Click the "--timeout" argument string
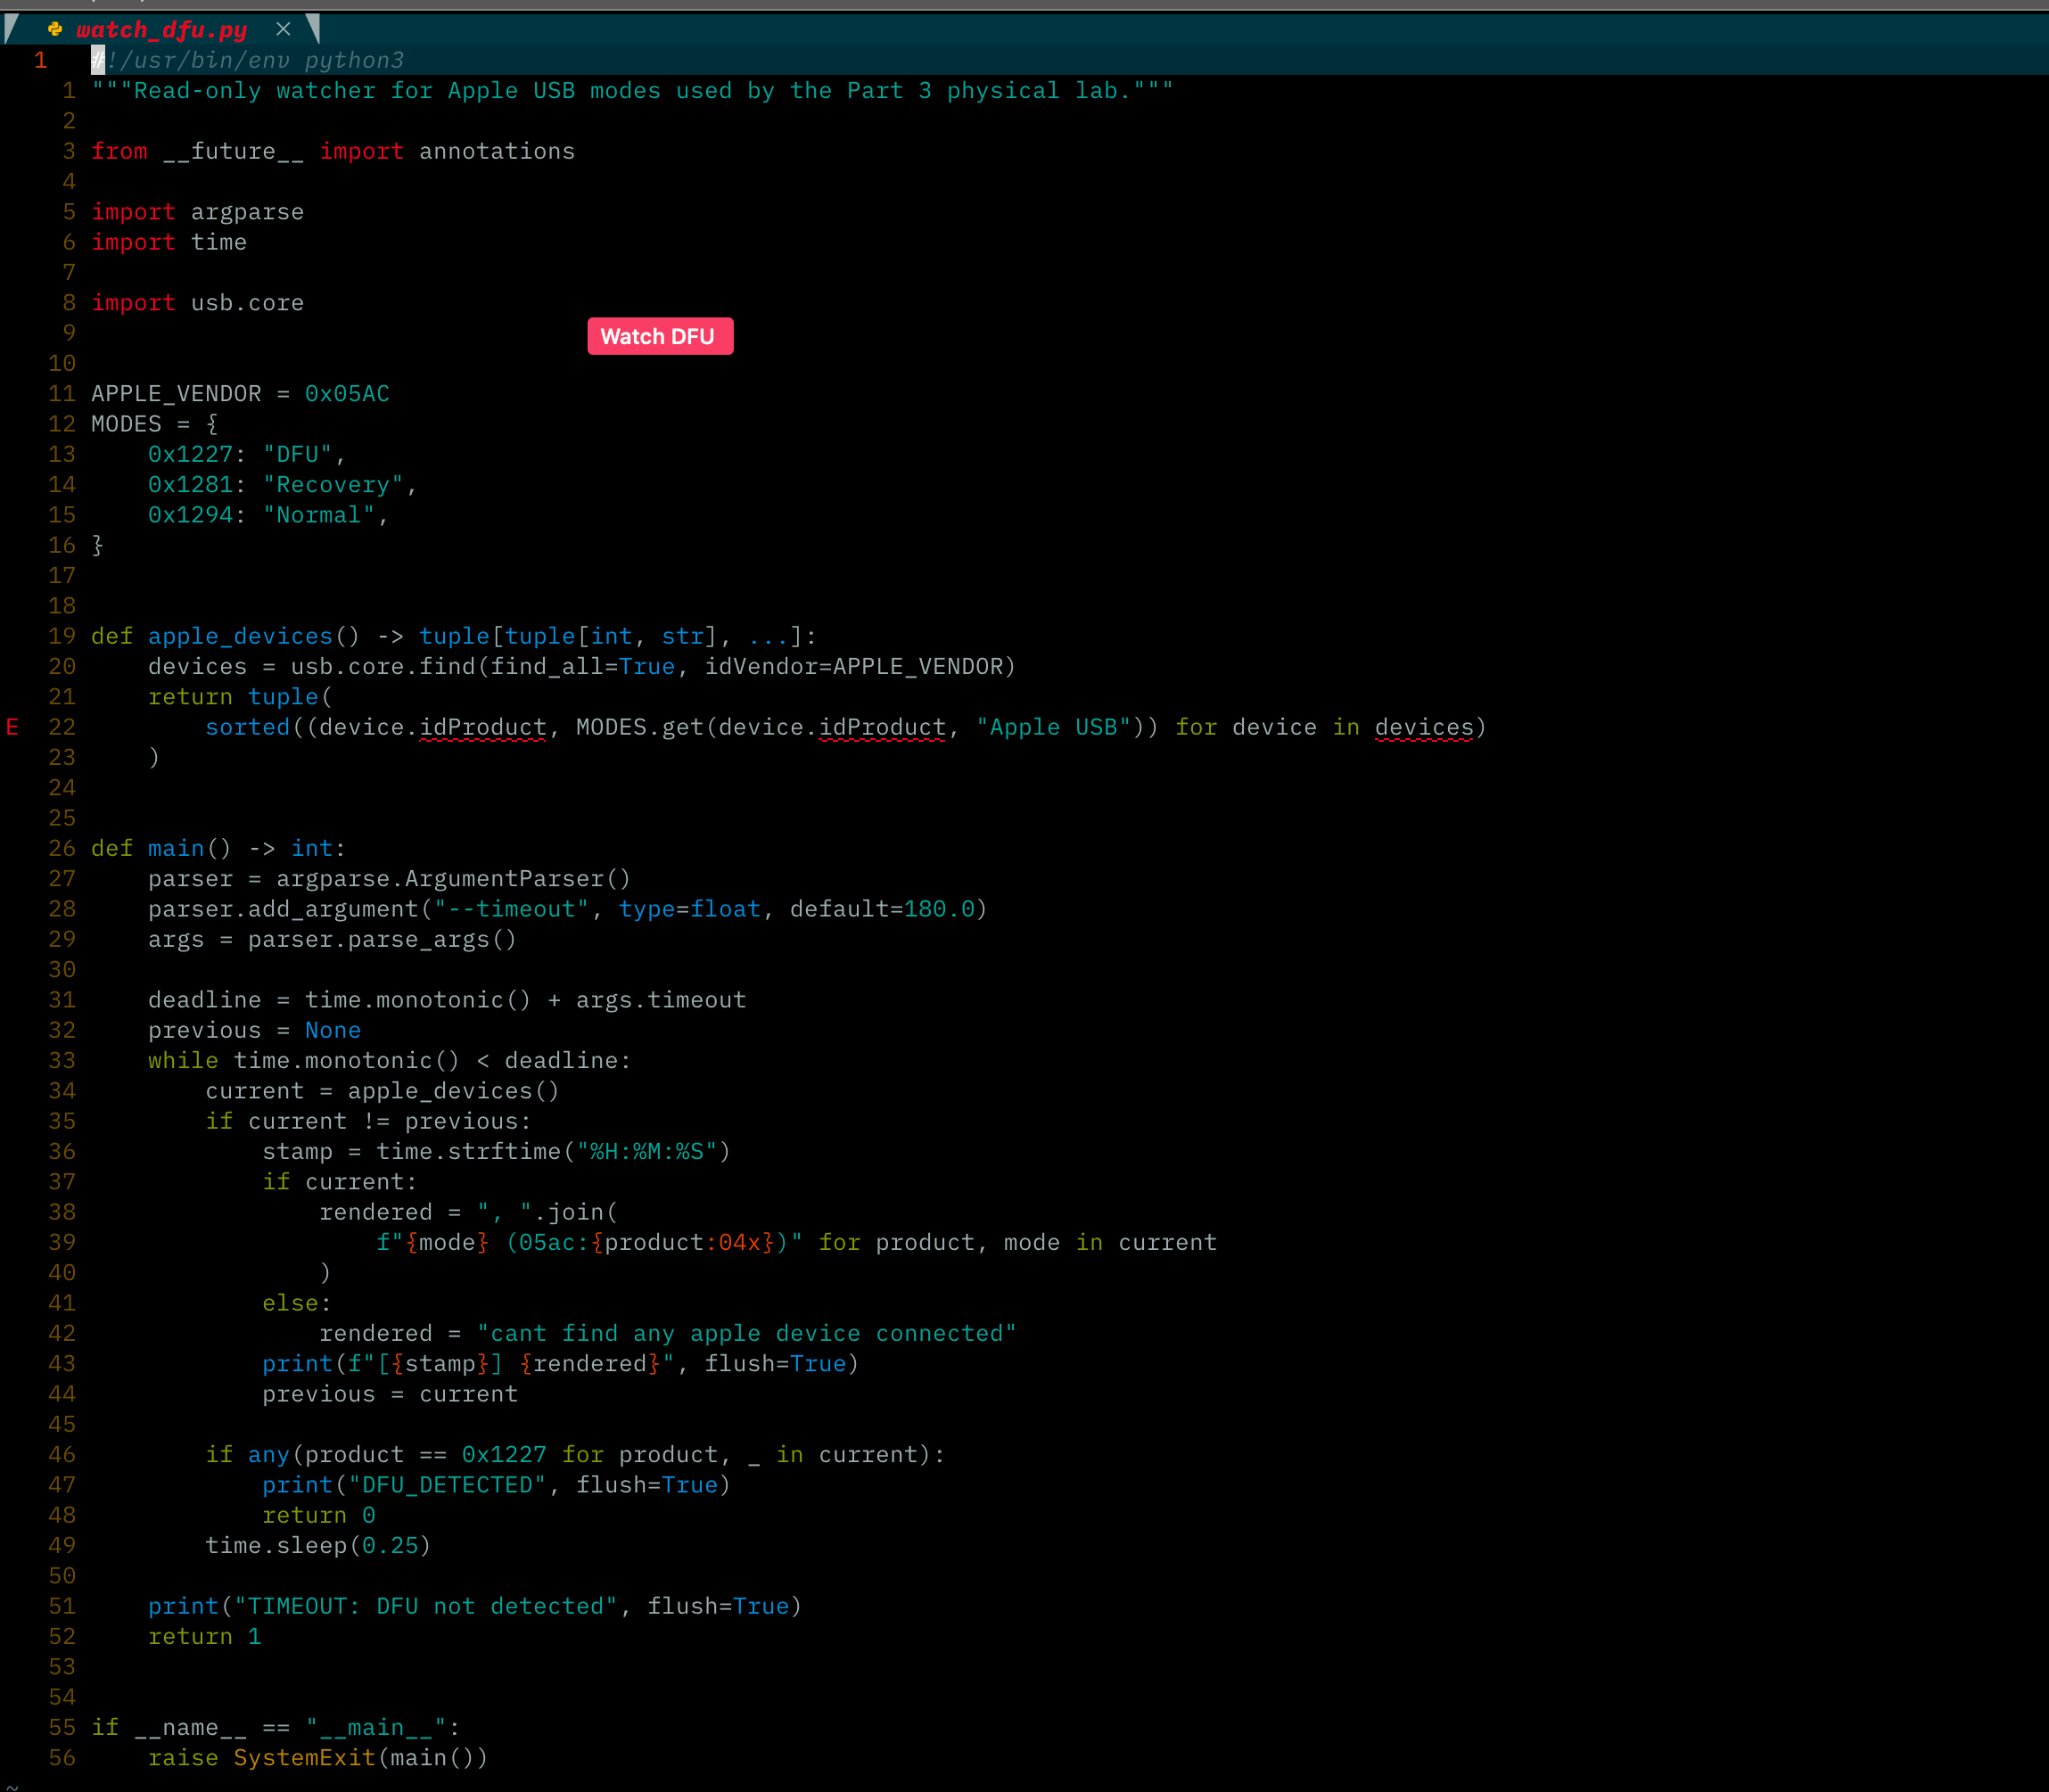The height and width of the screenshot is (1792, 2049). (x=511, y=909)
